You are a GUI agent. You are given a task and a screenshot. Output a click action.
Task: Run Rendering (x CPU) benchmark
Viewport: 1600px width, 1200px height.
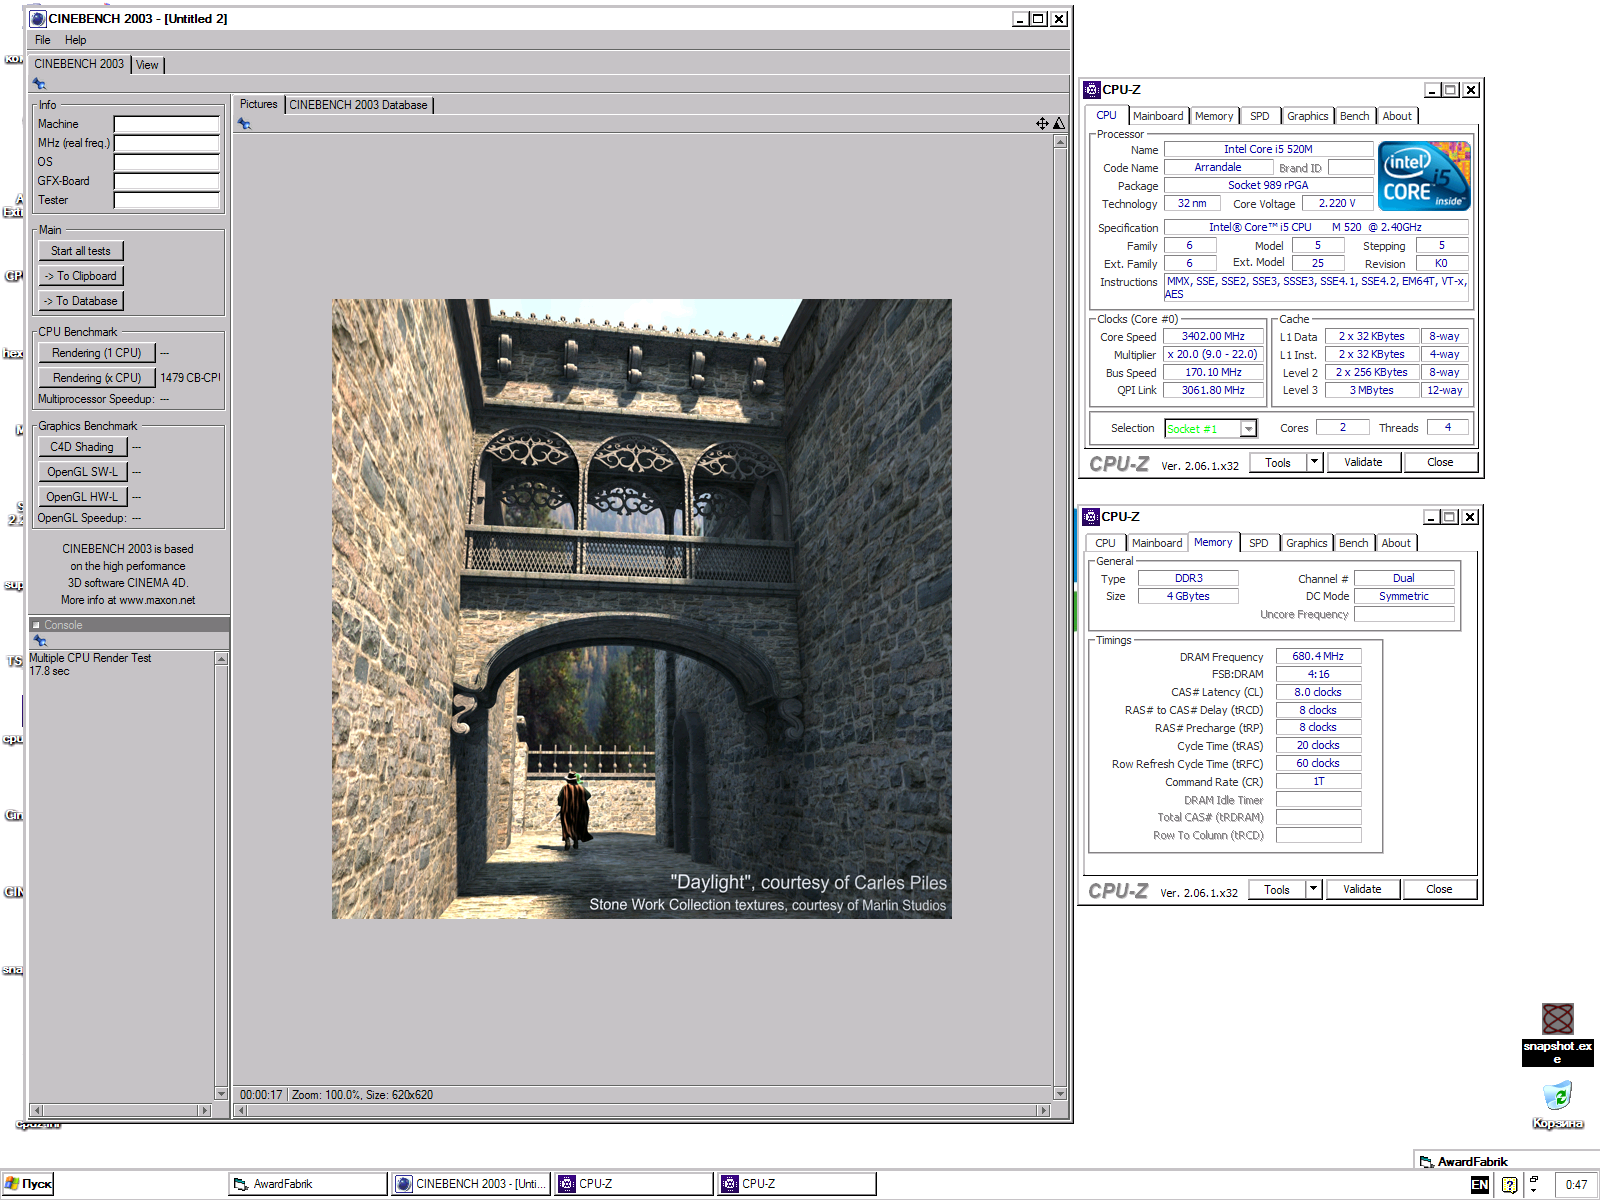(x=97, y=378)
